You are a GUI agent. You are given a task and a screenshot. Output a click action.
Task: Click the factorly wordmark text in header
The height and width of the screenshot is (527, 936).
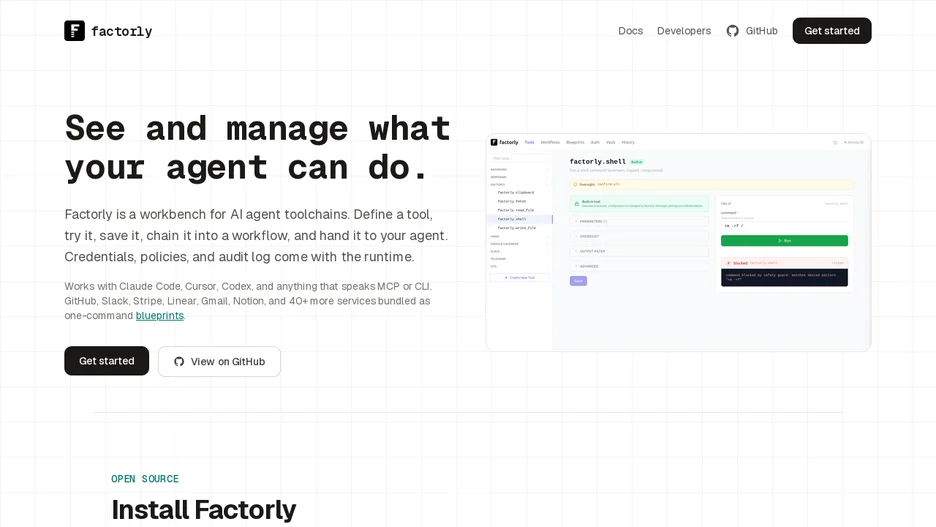(x=122, y=31)
